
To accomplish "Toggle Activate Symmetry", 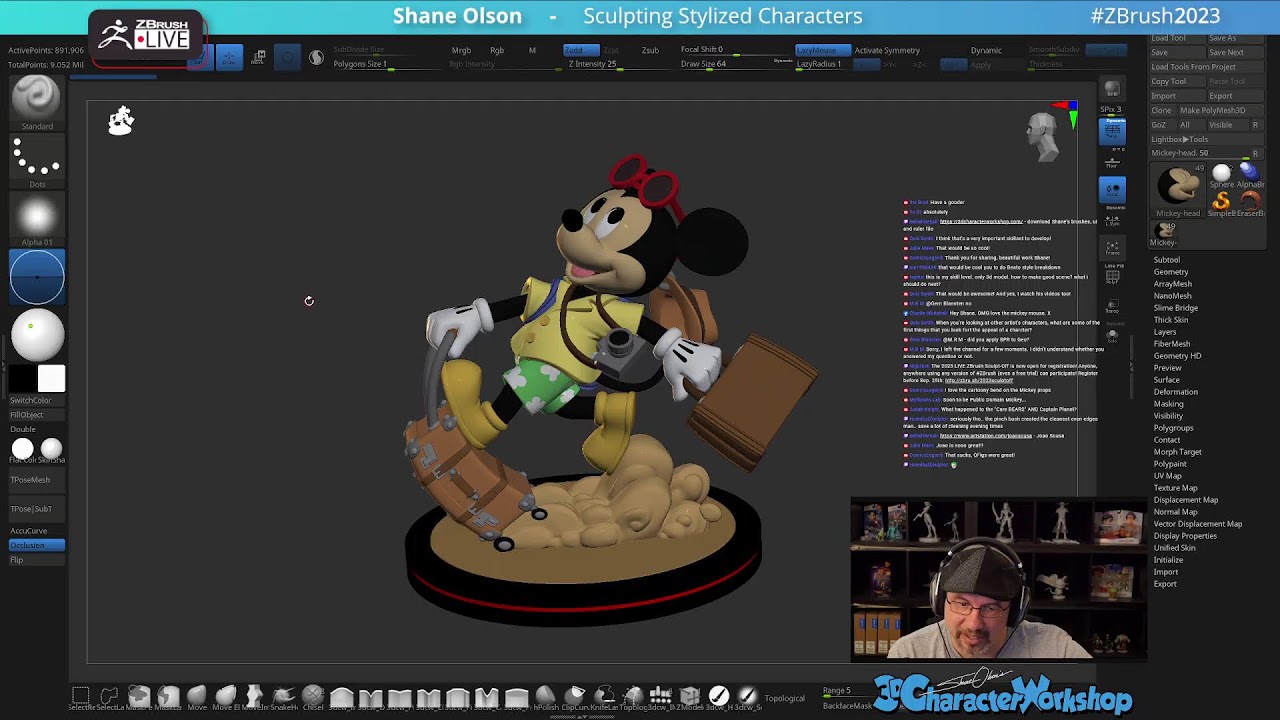I will tap(887, 50).
